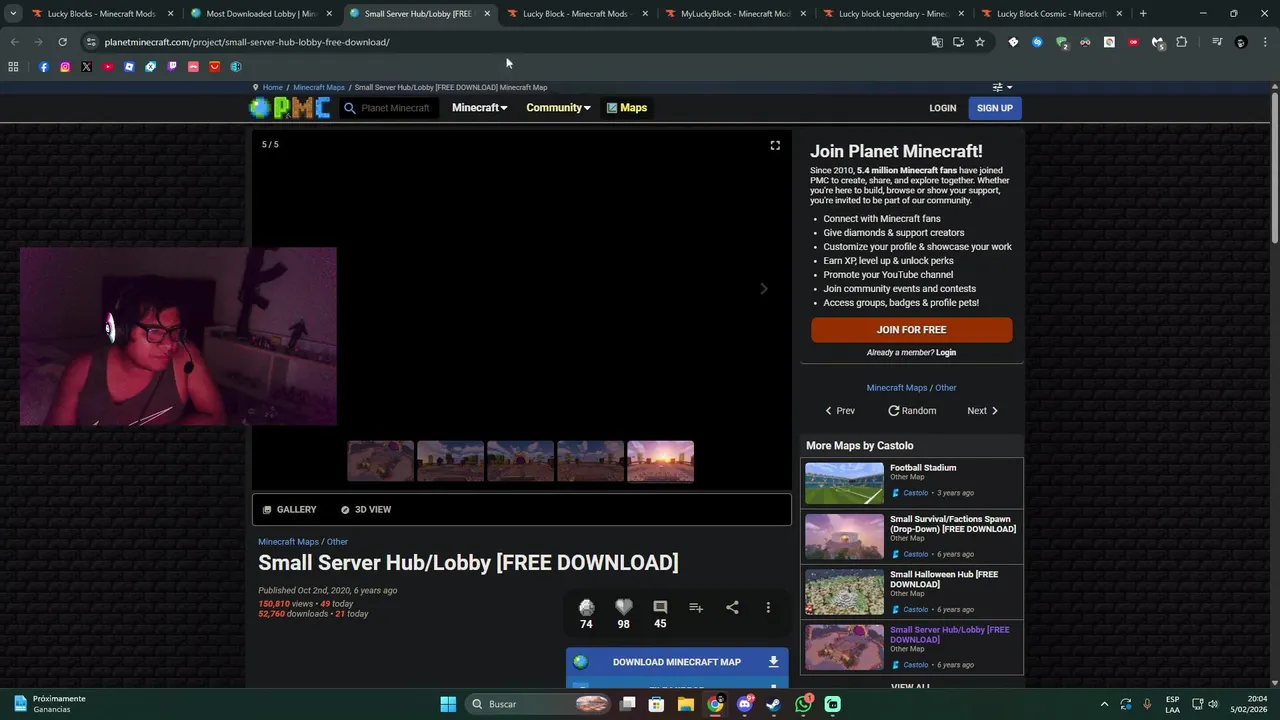
Task: Expand the Minecraft nav dropdown
Action: pos(479,108)
